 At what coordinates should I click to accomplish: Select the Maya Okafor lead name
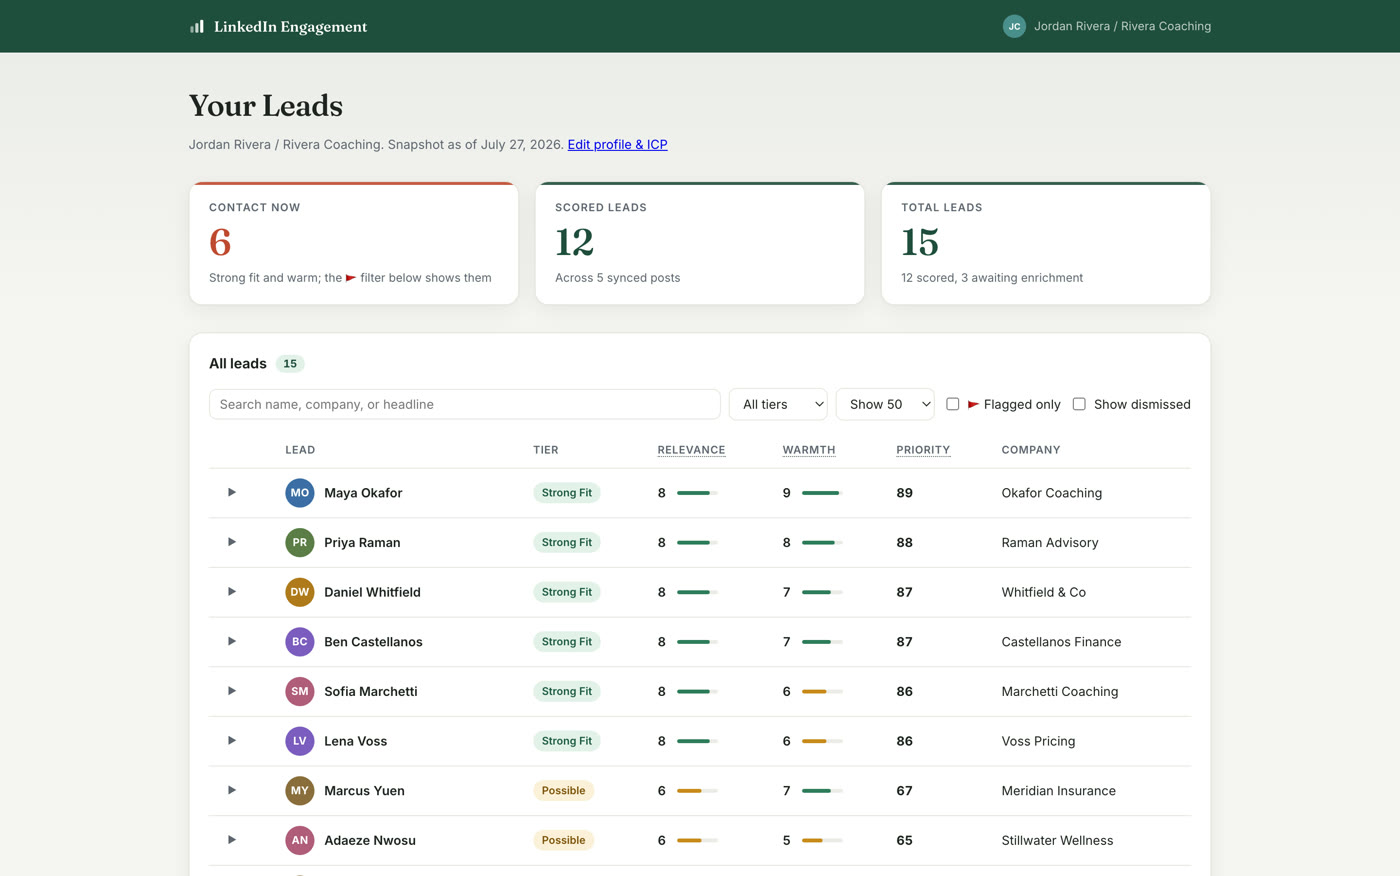[363, 493]
